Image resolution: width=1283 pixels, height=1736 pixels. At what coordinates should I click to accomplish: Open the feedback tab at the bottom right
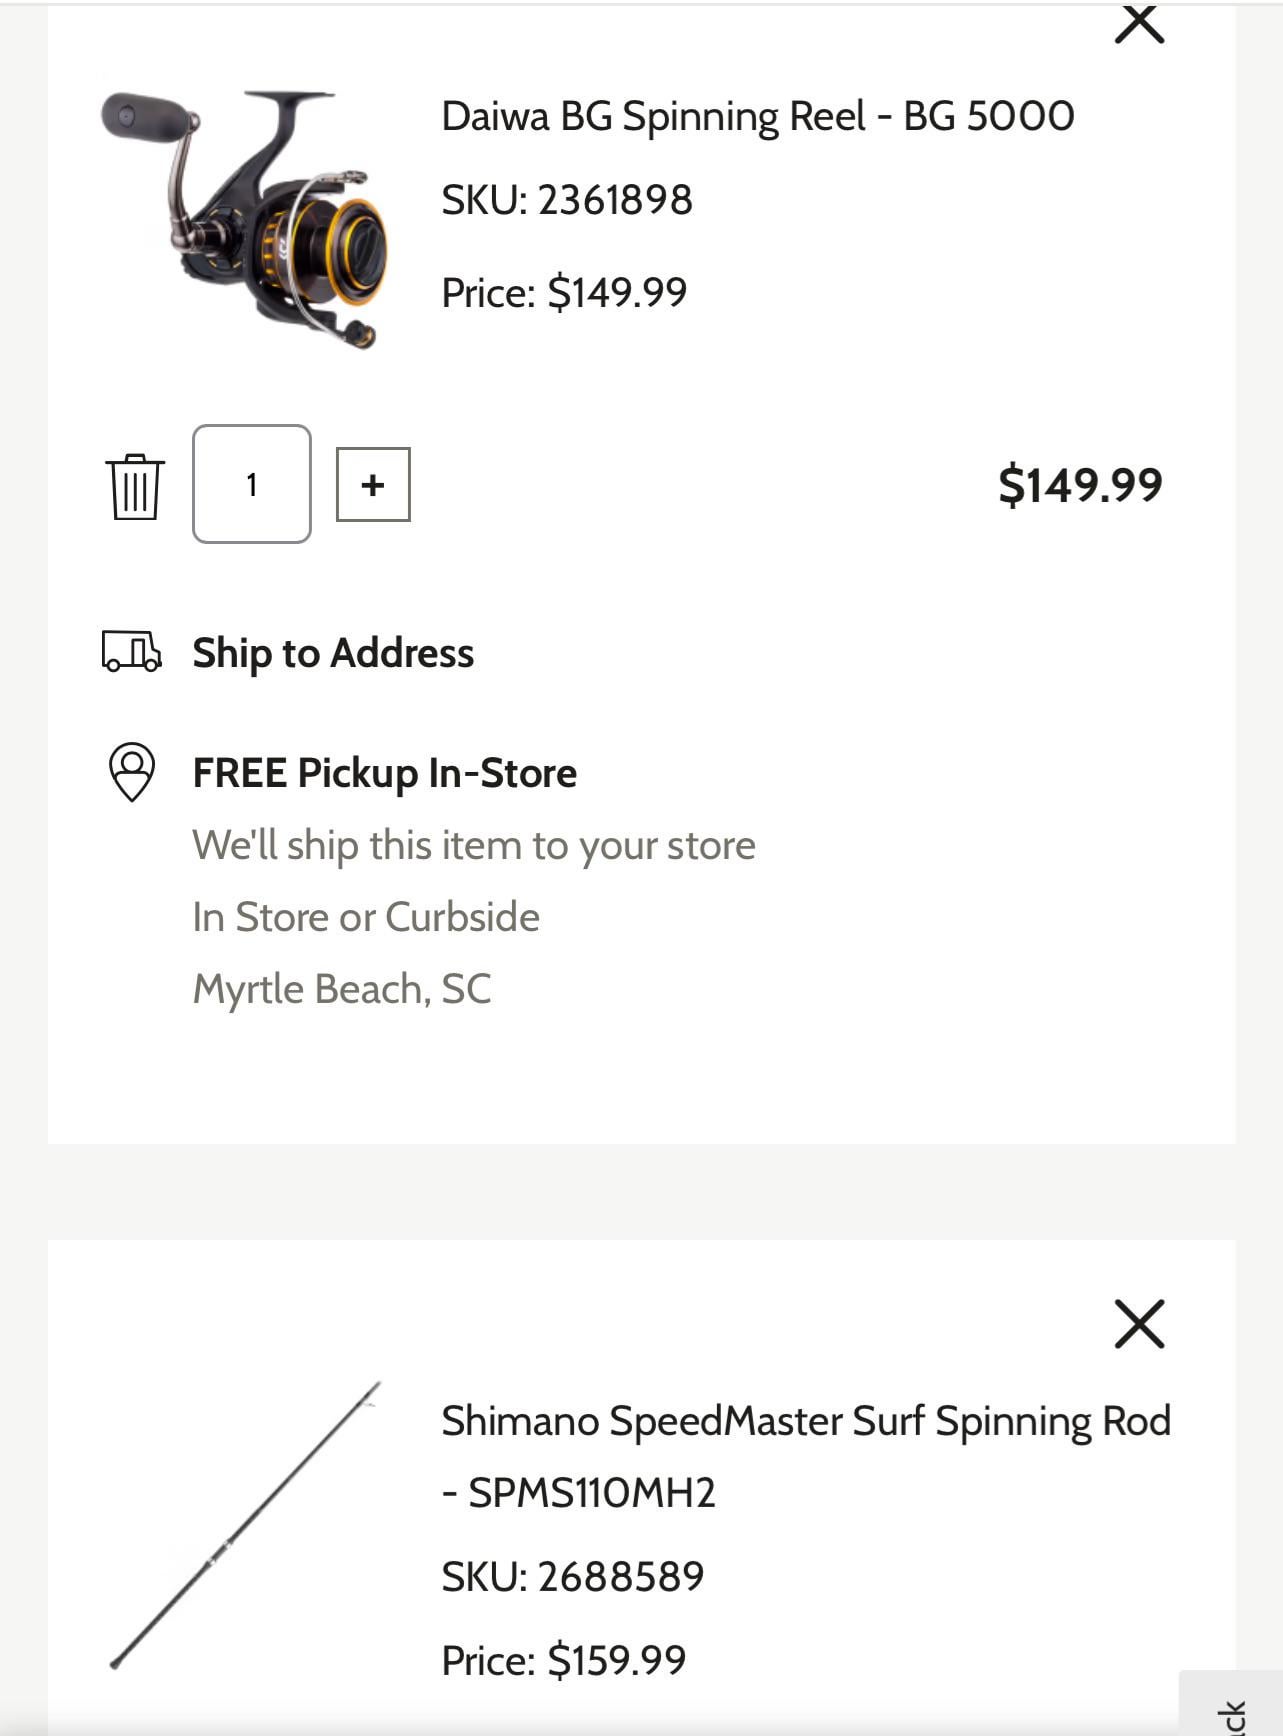[x=1233, y=1710]
